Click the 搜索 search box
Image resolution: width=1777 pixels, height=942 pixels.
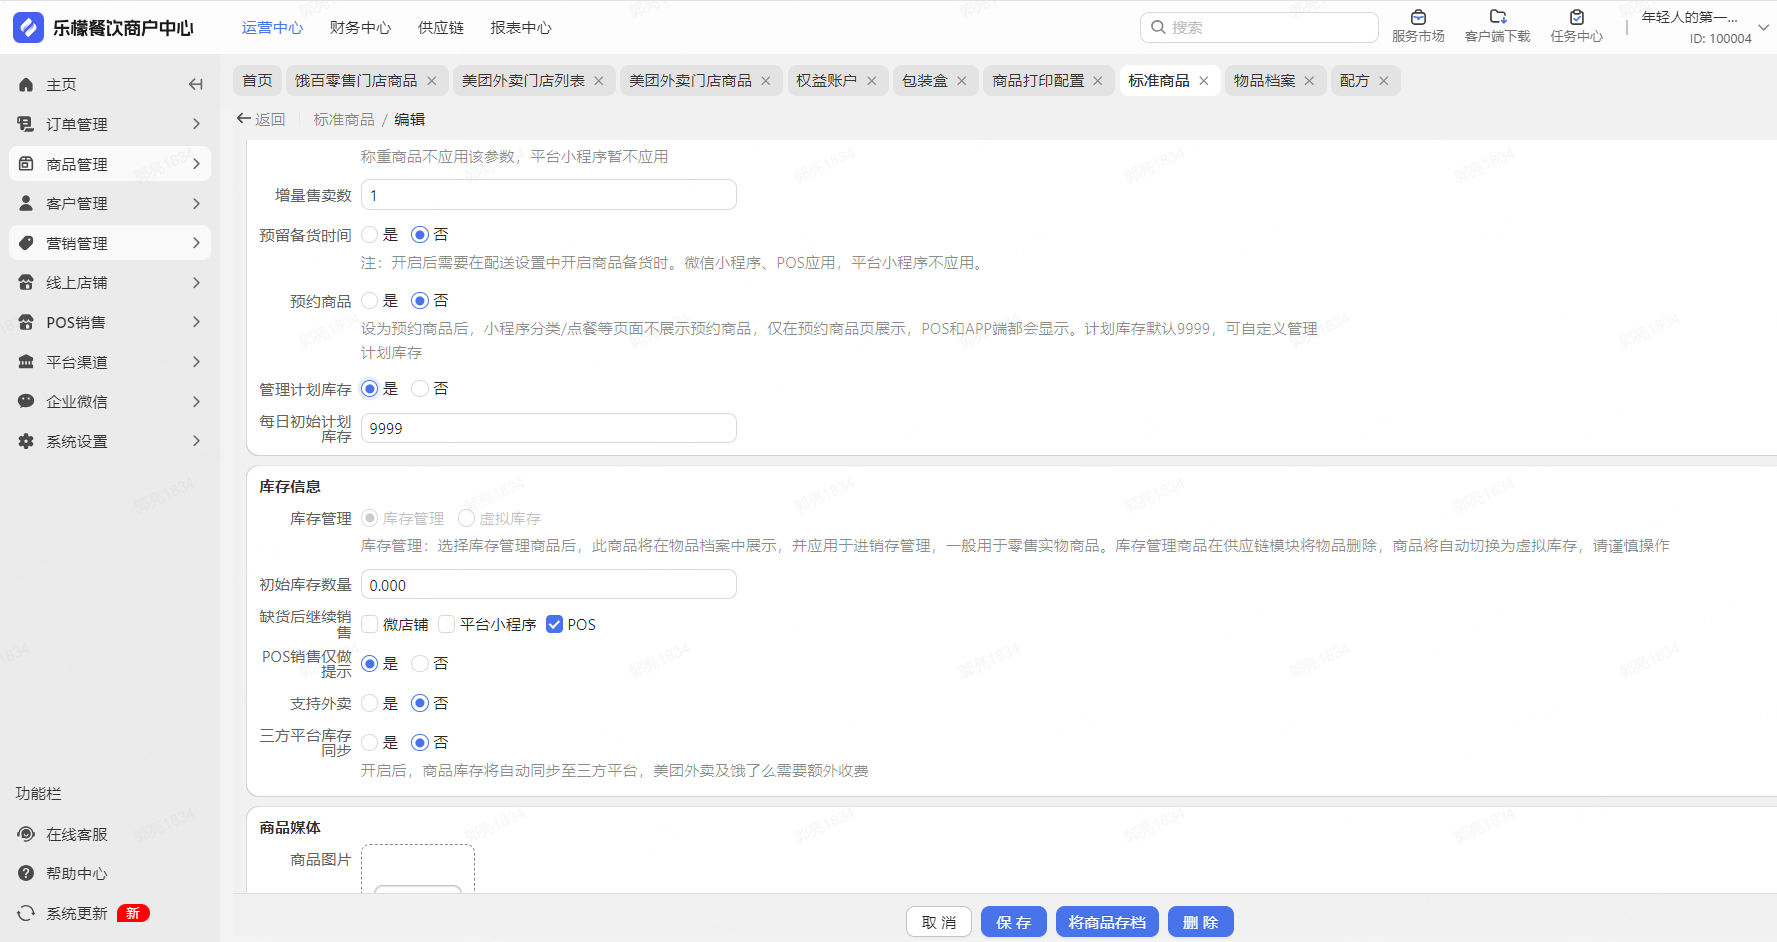tap(1259, 27)
